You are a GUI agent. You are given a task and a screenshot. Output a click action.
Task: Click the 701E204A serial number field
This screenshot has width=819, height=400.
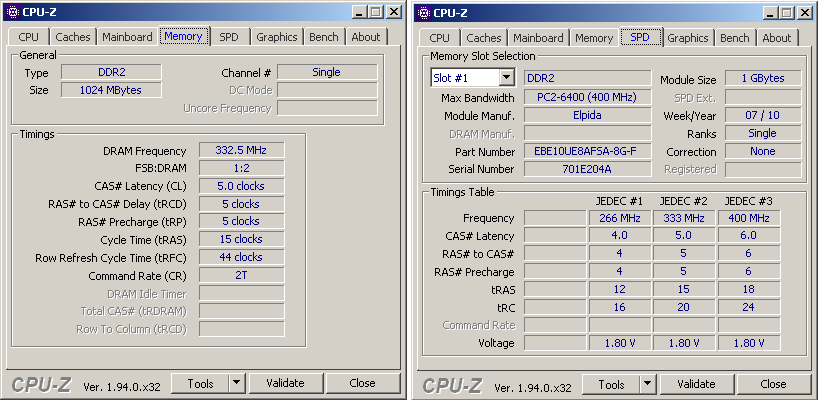588,169
